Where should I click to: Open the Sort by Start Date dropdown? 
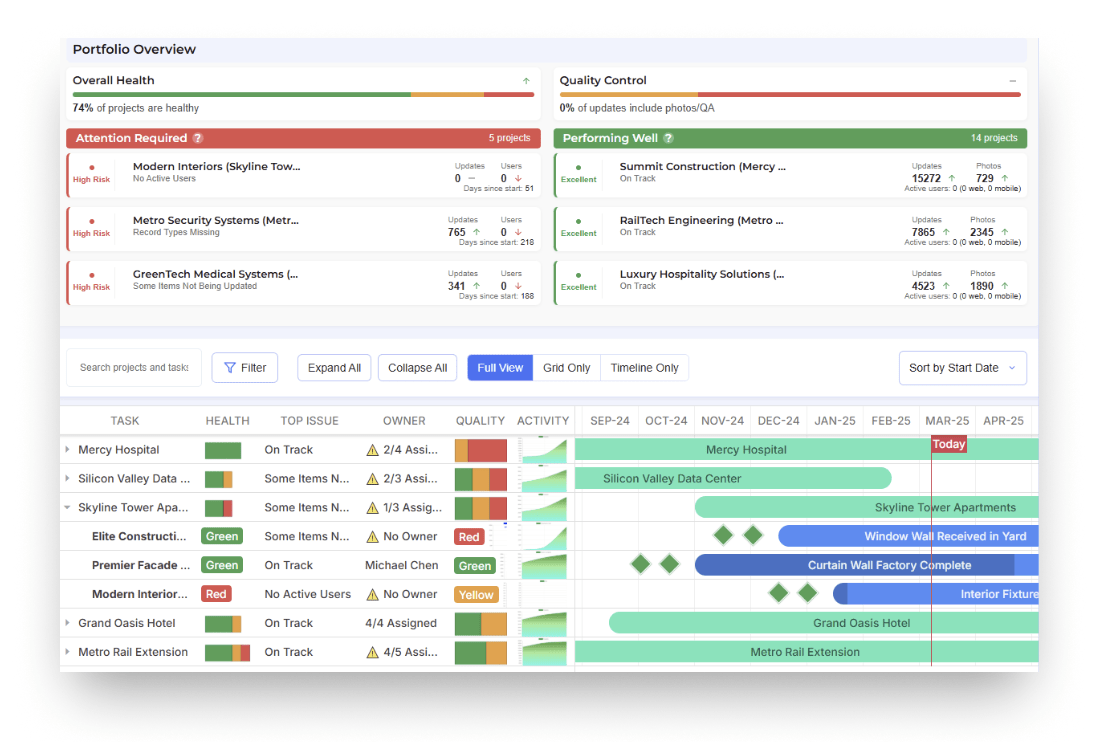(x=963, y=368)
